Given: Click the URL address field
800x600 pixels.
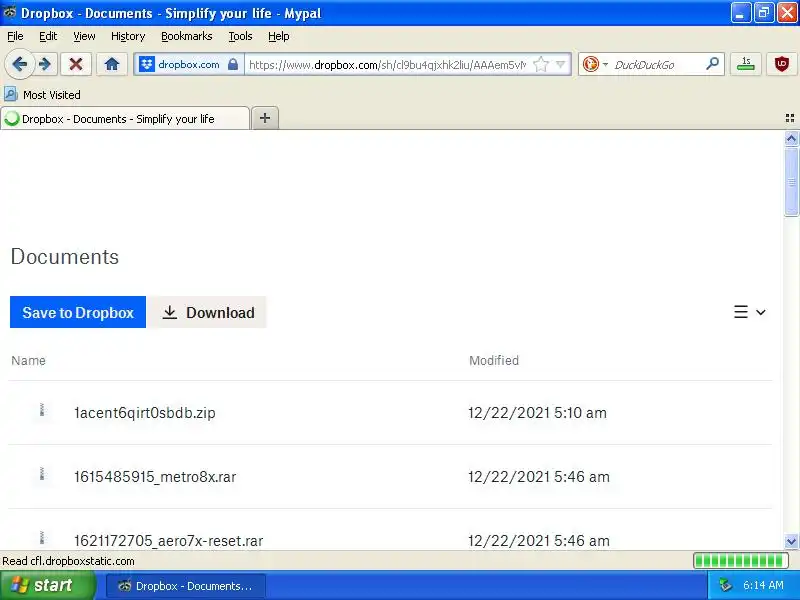Looking at the screenshot, I should [388, 65].
